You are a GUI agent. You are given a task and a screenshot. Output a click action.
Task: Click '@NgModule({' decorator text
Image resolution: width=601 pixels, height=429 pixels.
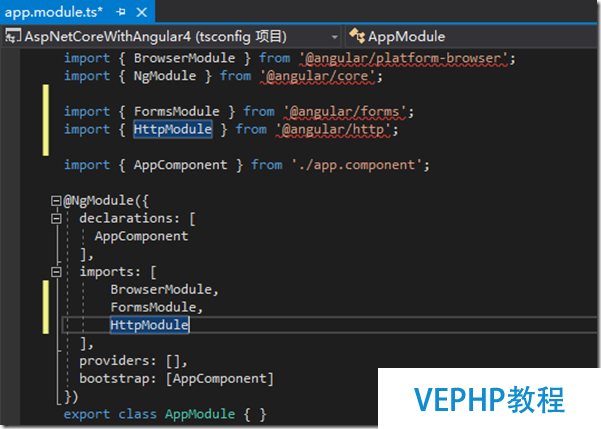(106, 201)
